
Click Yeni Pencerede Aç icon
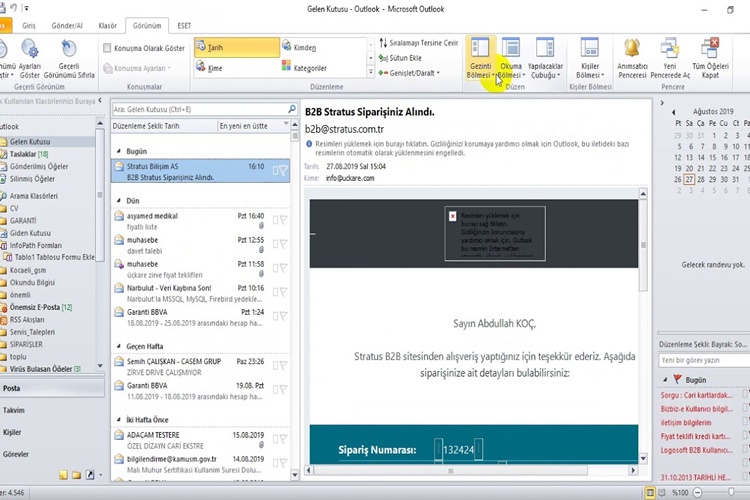point(670,48)
